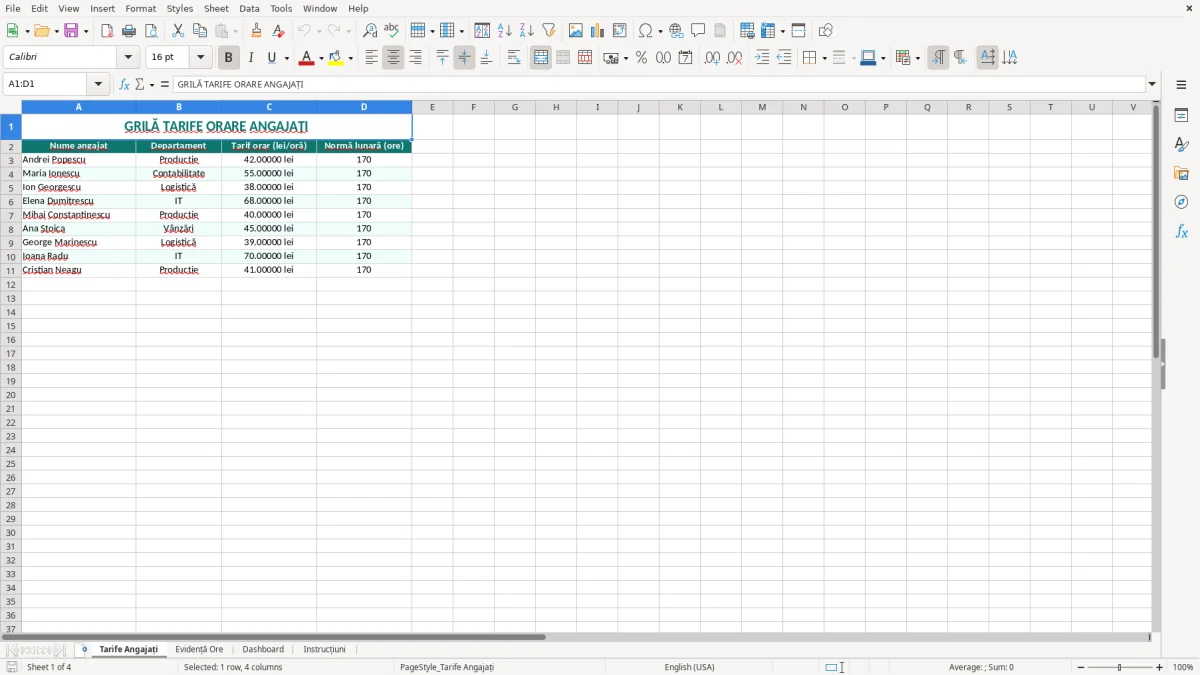Click the Sort Descending icon
The height and width of the screenshot is (675, 1200).
527,31
